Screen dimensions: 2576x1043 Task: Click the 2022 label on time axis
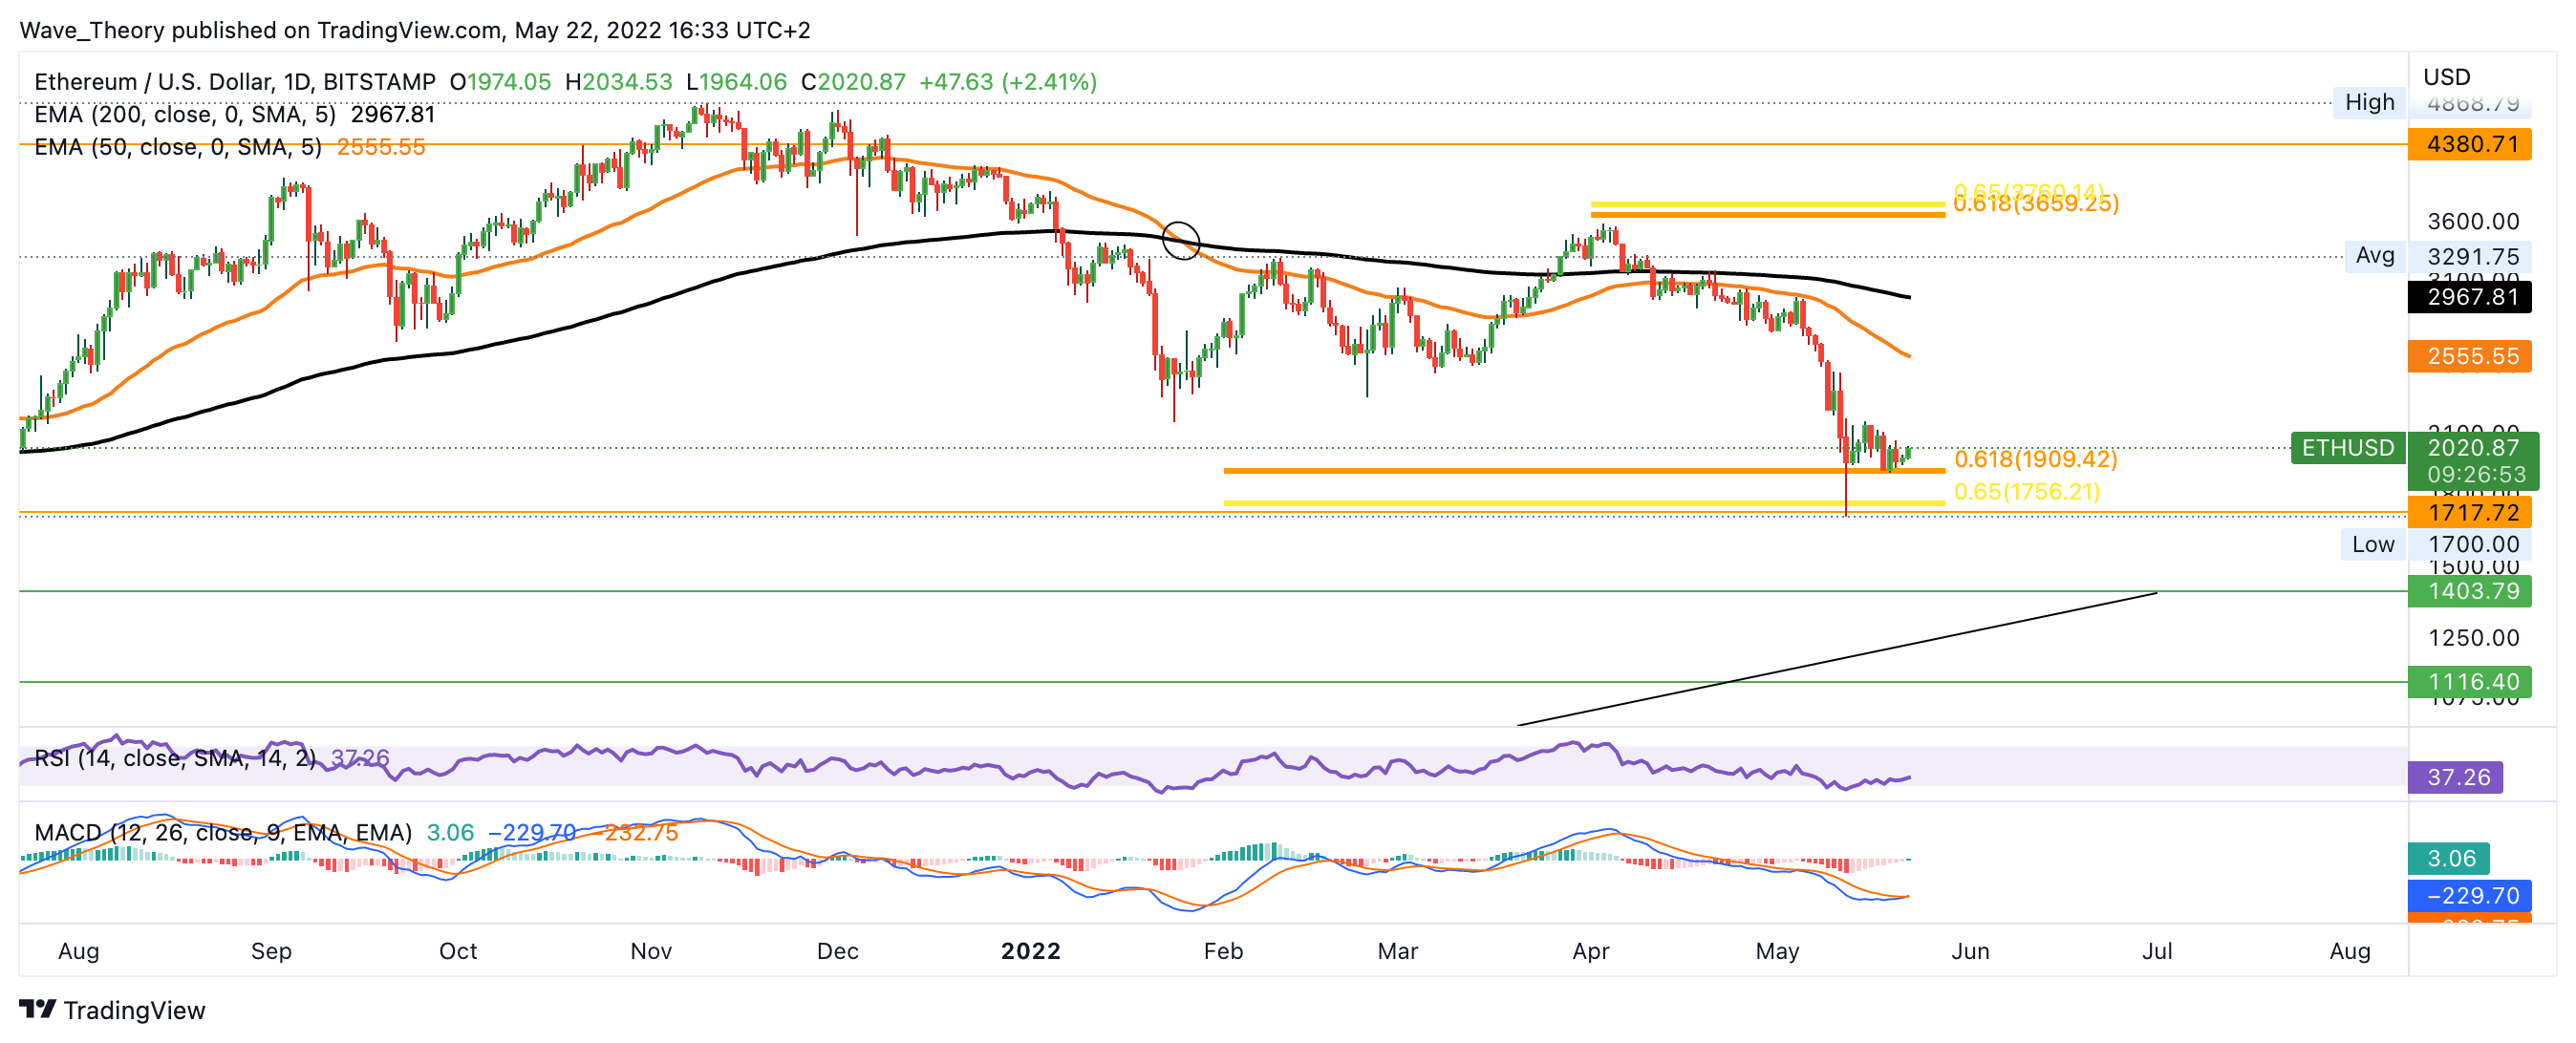1030,951
